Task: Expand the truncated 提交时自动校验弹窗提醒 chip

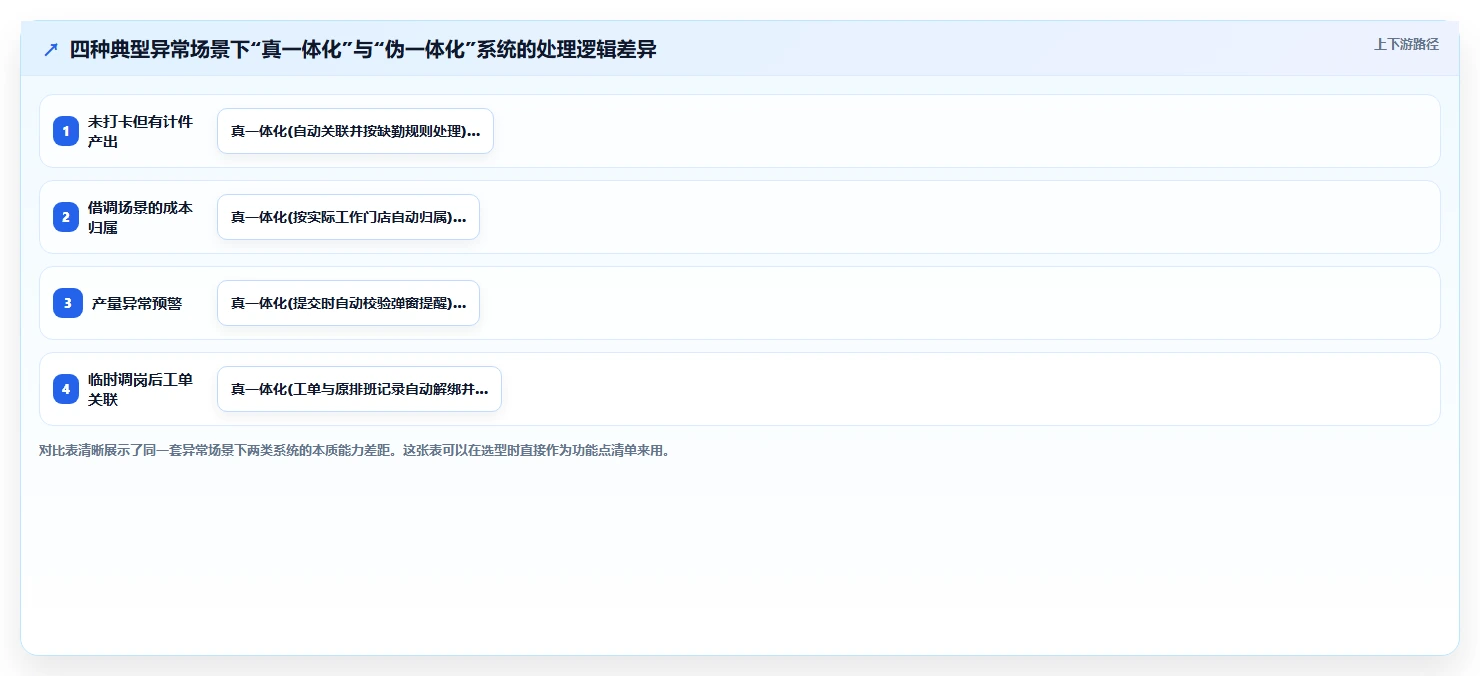Action: [348, 303]
